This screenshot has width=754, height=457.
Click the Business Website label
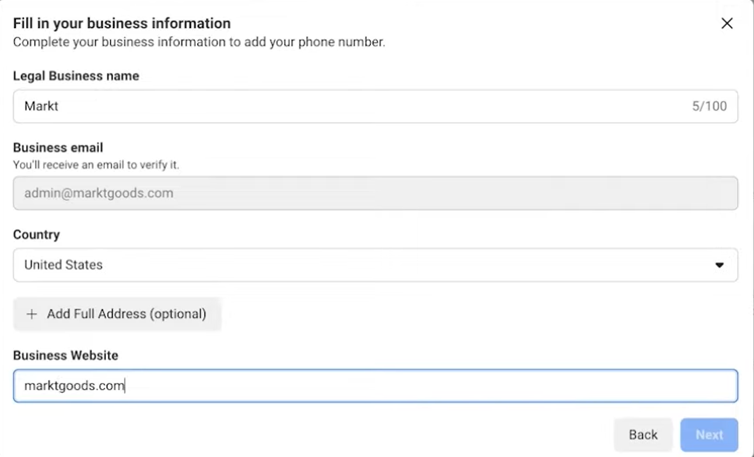pos(66,355)
